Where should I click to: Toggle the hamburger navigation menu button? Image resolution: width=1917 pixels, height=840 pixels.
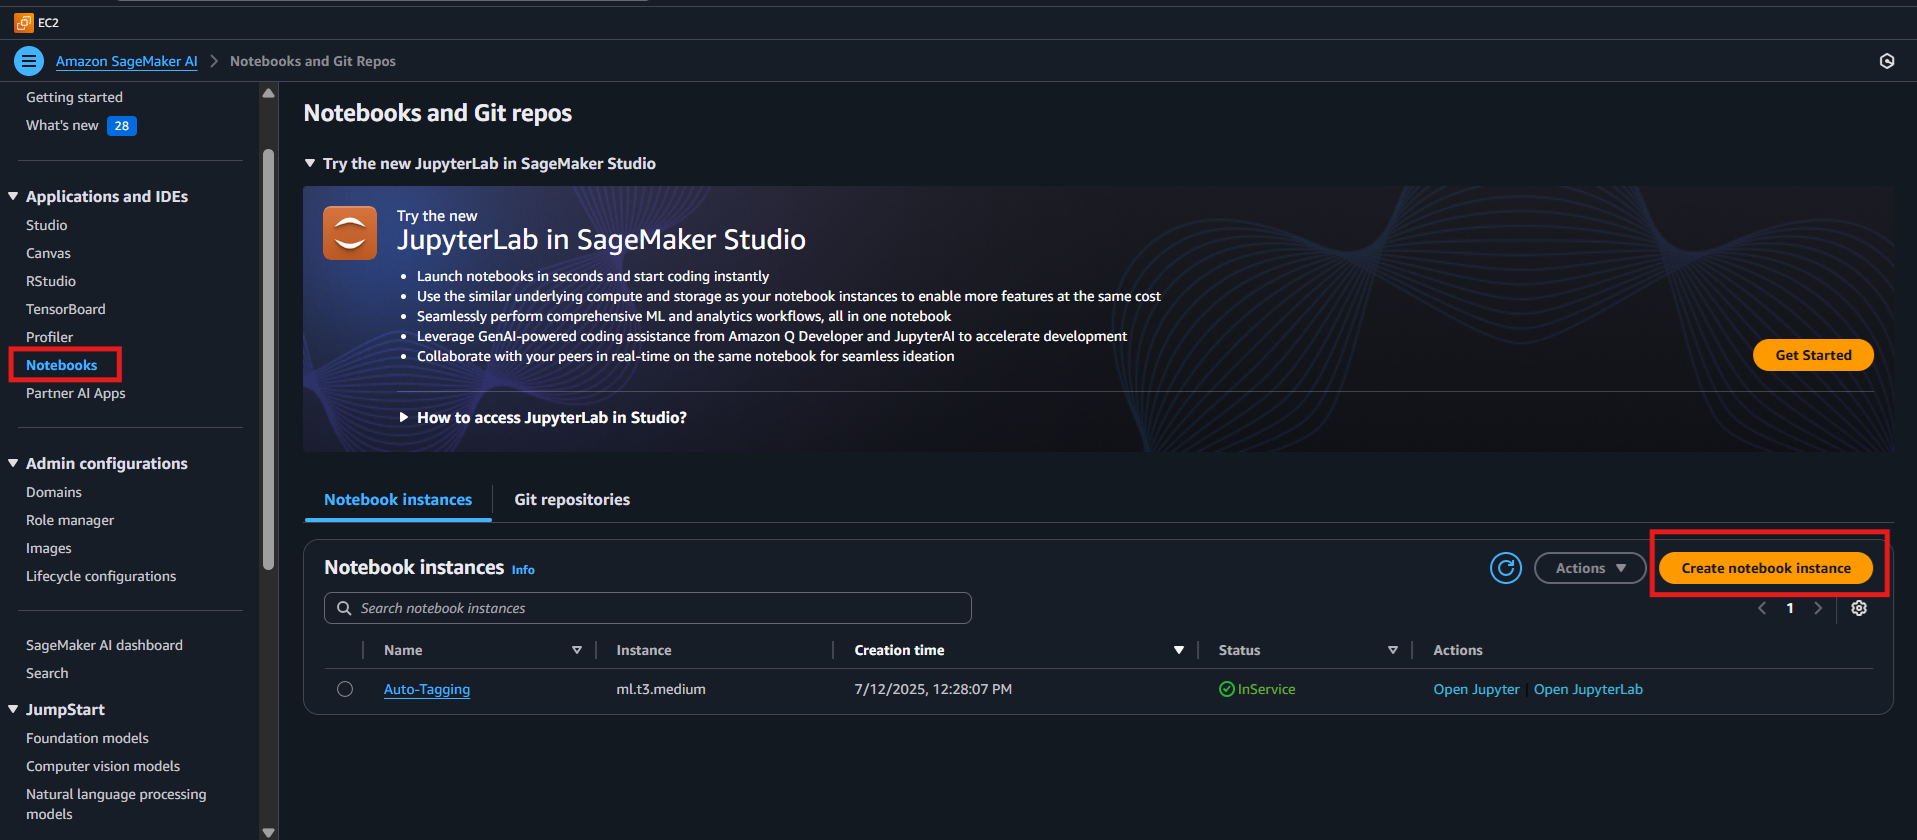pos(29,61)
